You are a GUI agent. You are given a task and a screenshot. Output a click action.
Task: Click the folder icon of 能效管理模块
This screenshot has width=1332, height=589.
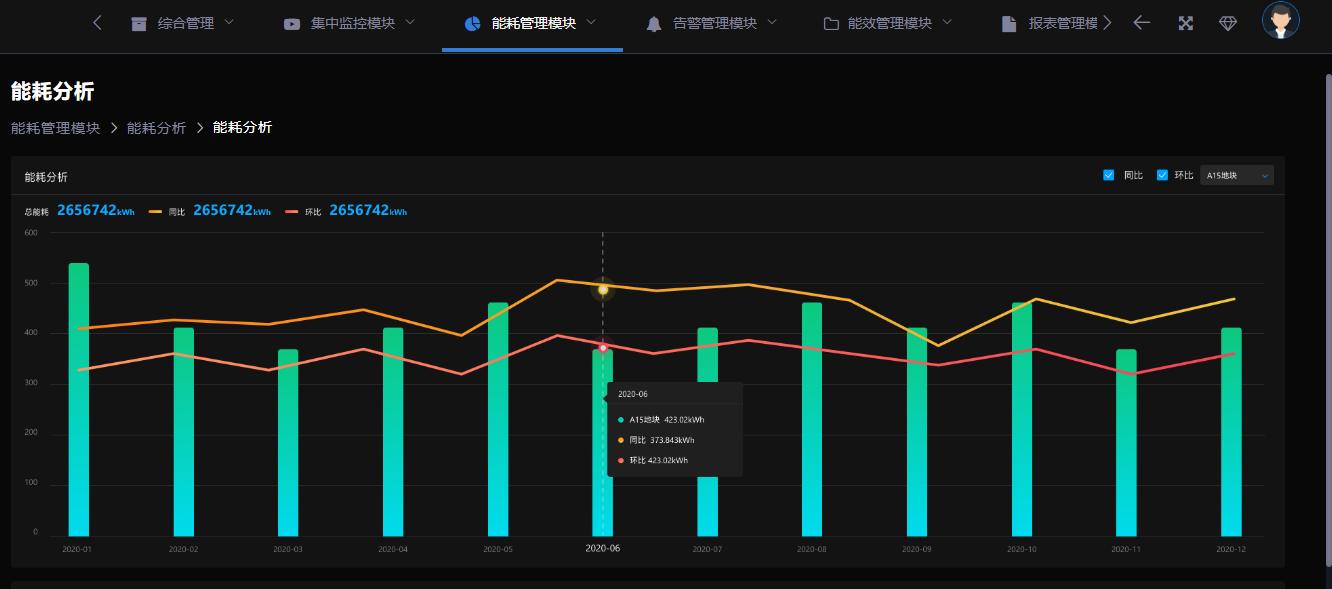coord(831,23)
